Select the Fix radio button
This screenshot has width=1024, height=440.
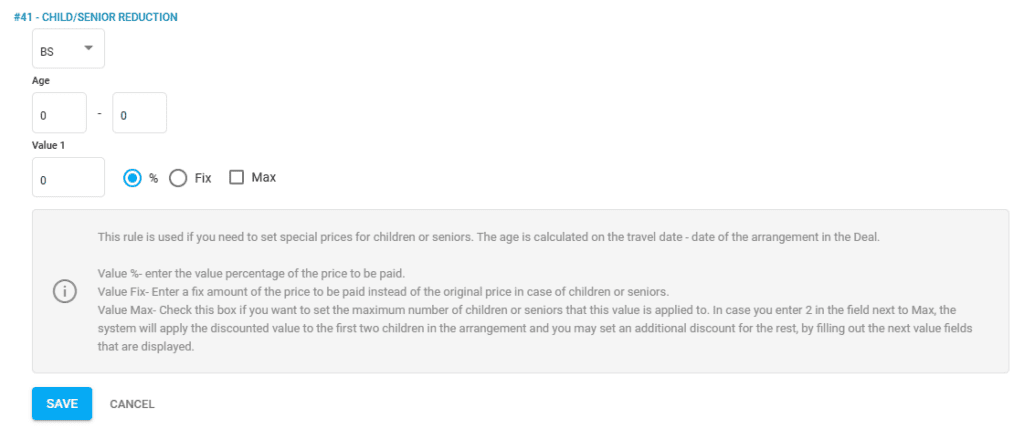[178, 178]
